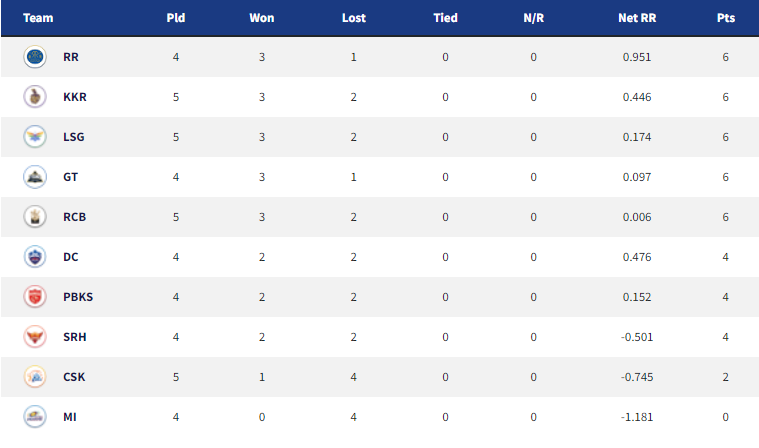Select the Won column header
This screenshot has width=759, height=448.
click(x=262, y=18)
